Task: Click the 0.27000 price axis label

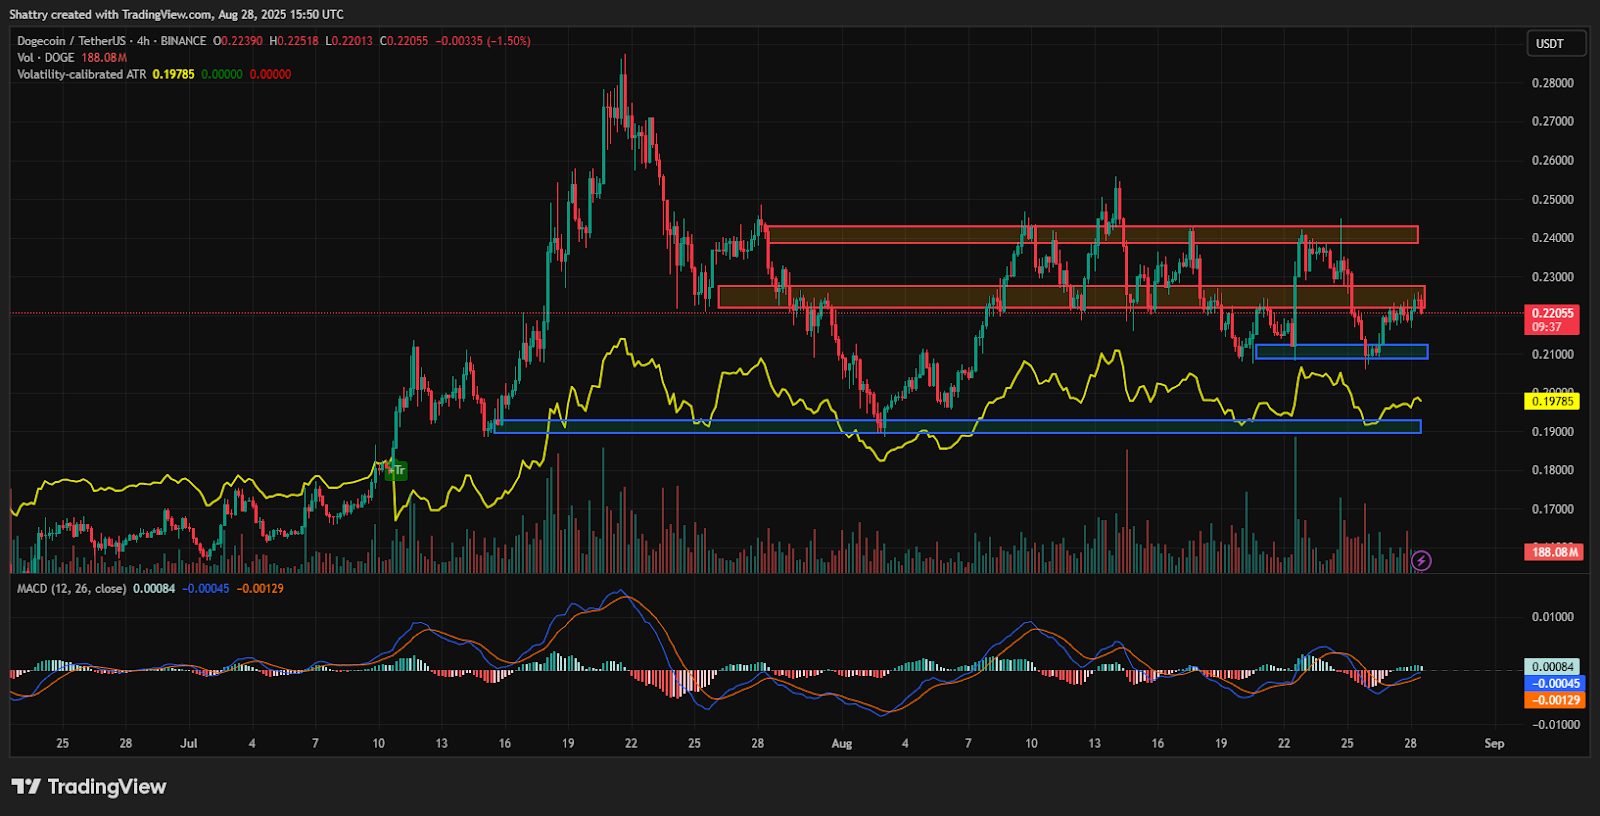Action: (1553, 121)
